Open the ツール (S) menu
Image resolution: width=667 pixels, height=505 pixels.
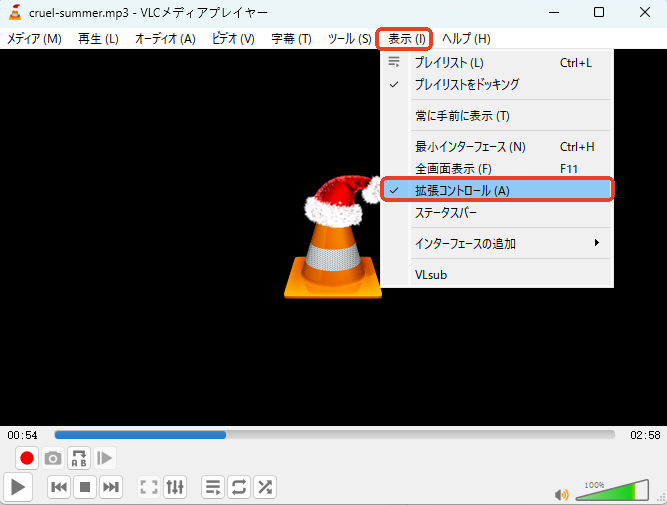[x=349, y=38]
